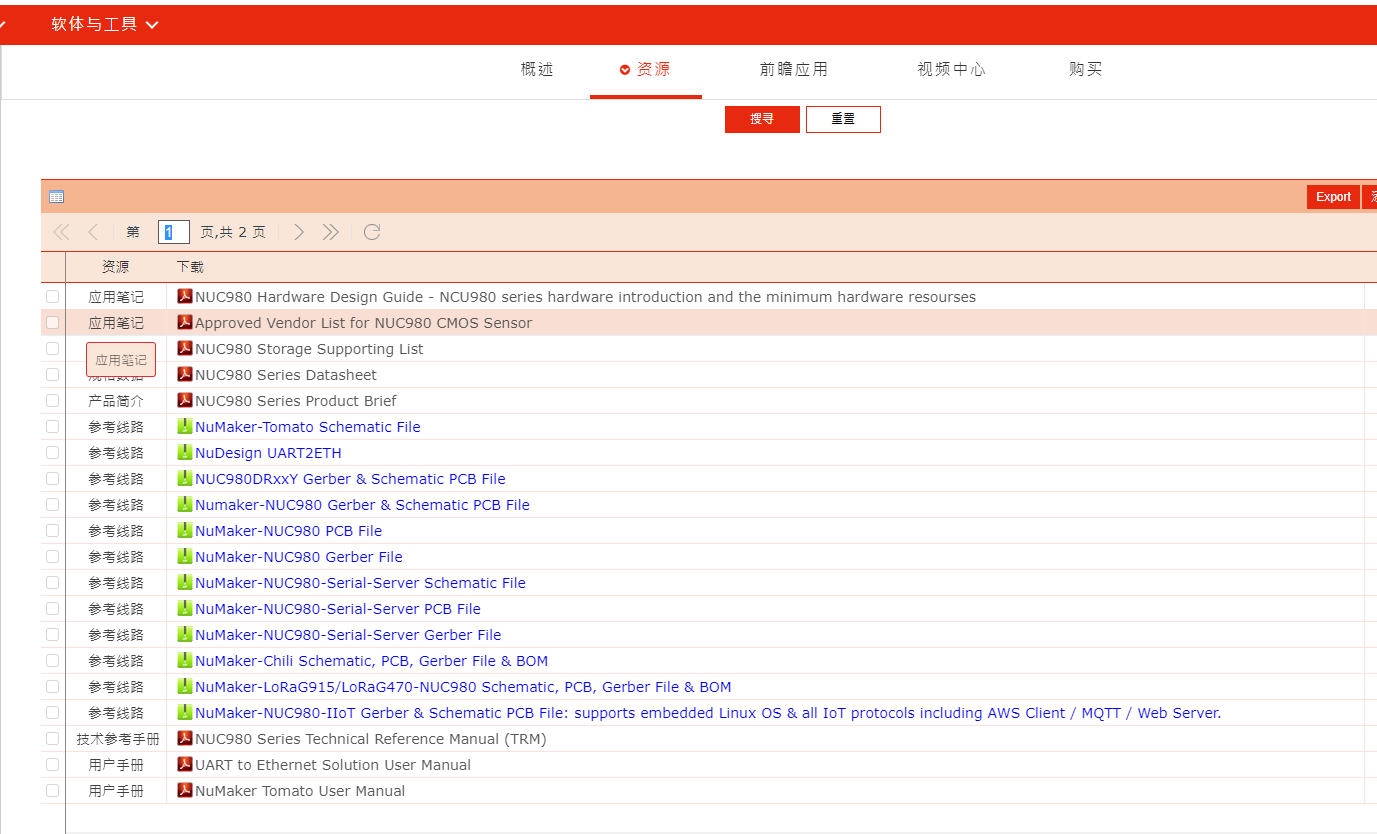Click the page number input field

(173, 231)
